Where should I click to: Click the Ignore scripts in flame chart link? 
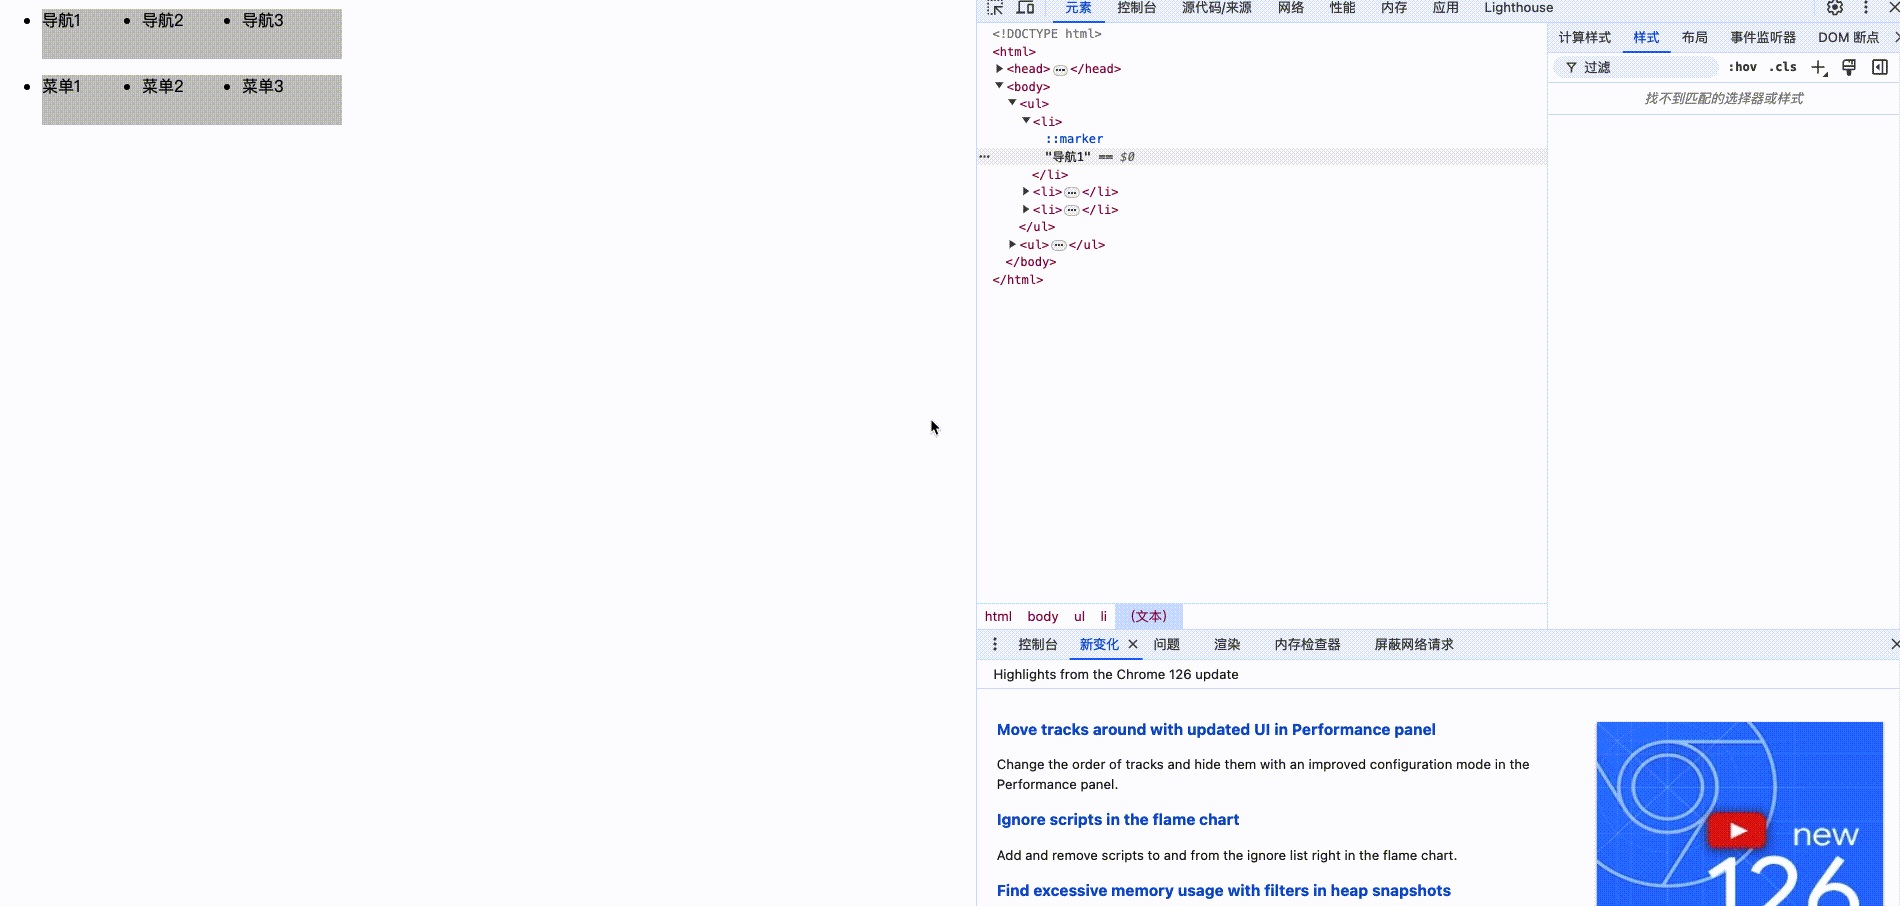pos(1117,819)
